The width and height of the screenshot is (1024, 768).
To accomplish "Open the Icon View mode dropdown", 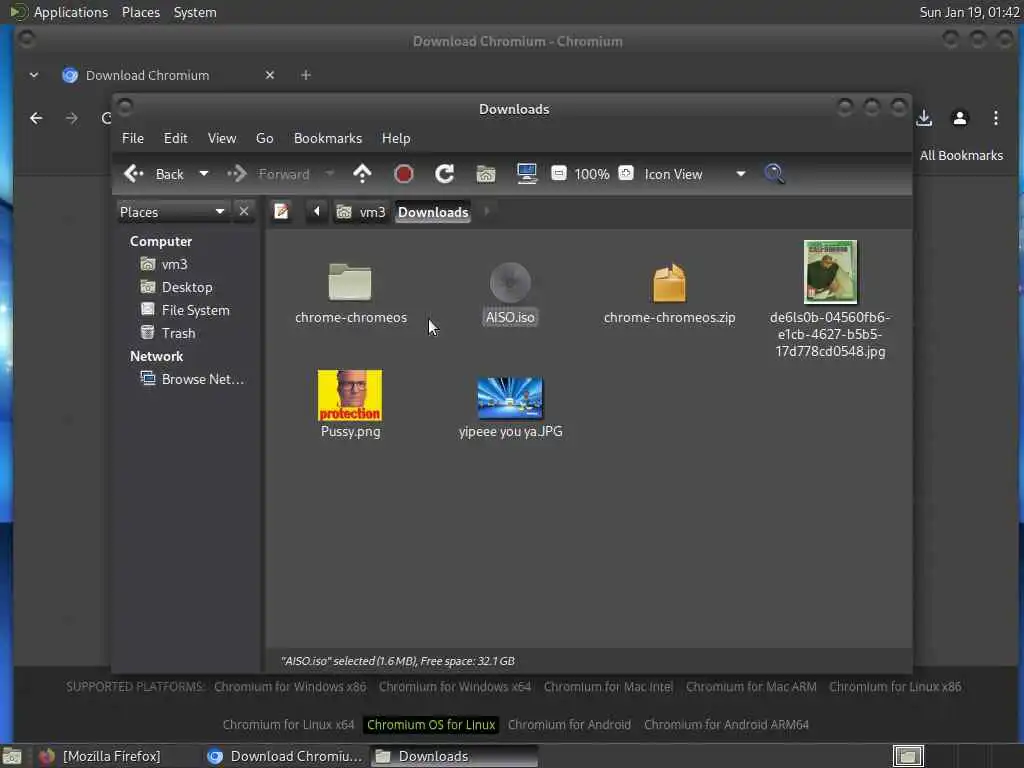I will click(x=695, y=174).
